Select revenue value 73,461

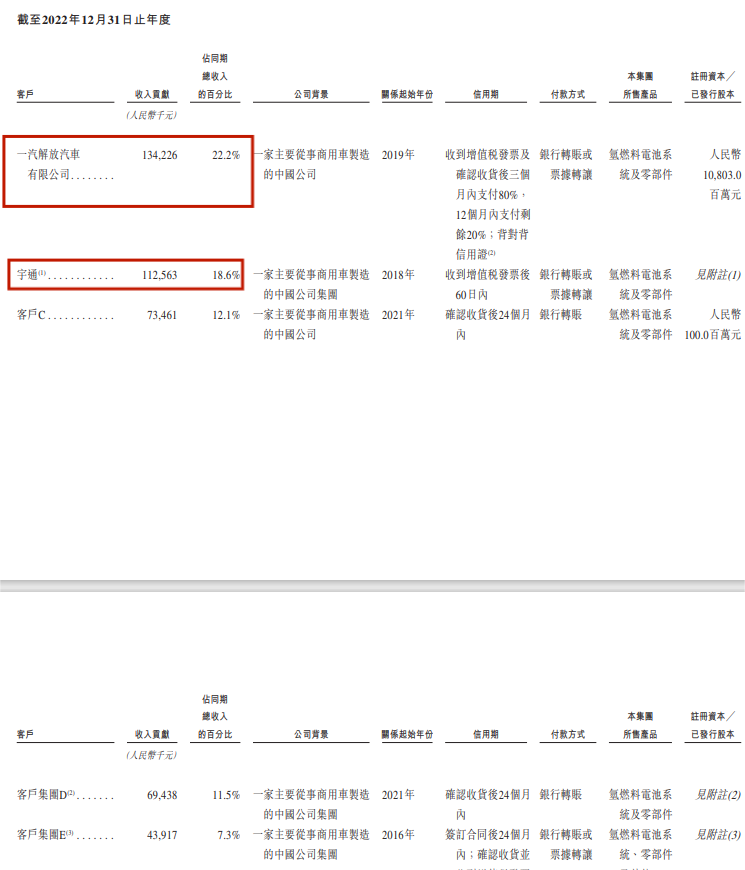click(x=162, y=315)
